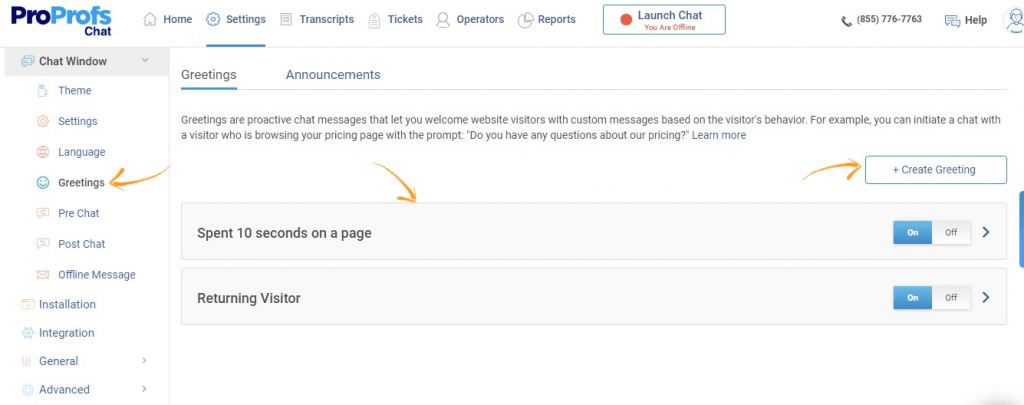Turn off the Spent 10 seconds greeting

pos(951,232)
